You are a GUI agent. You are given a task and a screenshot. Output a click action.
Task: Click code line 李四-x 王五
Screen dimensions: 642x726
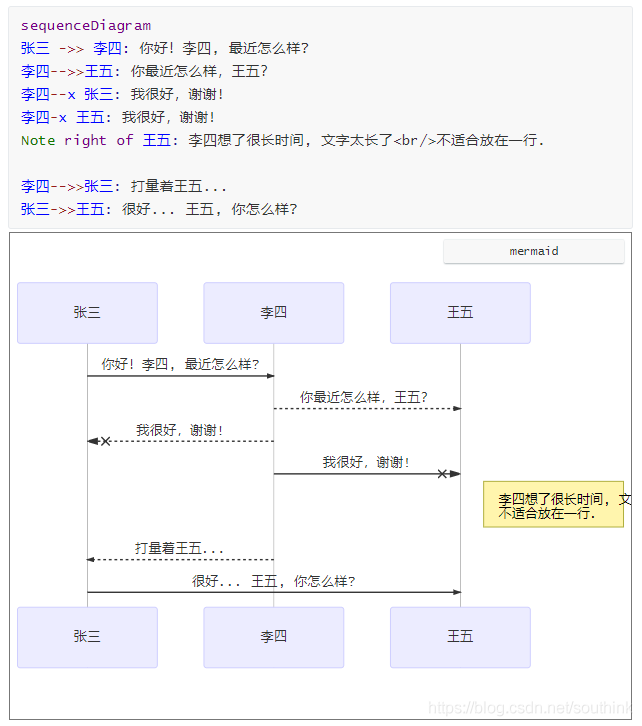118,117
